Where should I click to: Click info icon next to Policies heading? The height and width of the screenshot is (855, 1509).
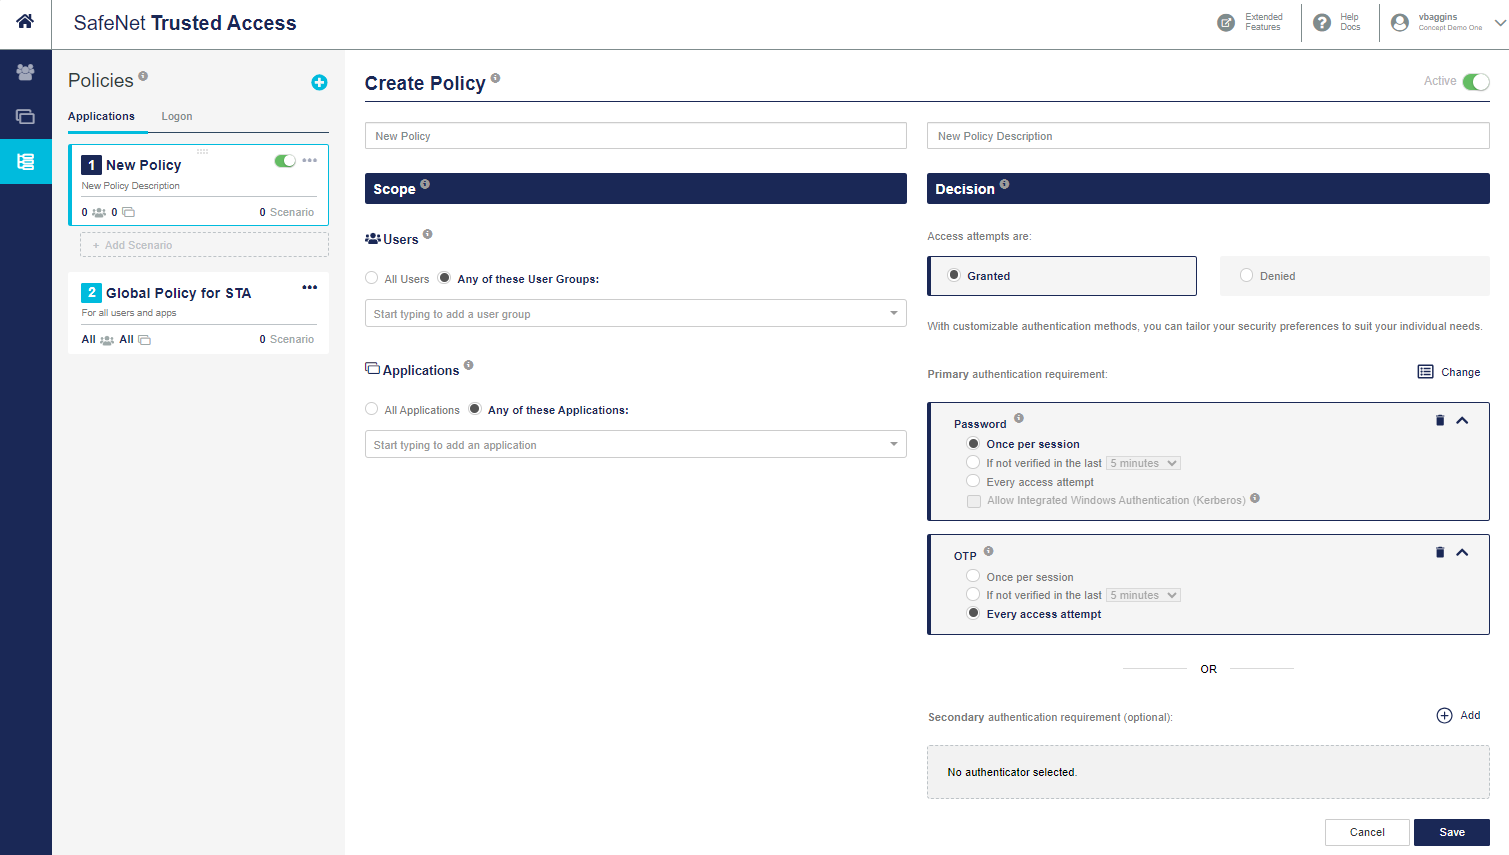click(x=143, y=75)
